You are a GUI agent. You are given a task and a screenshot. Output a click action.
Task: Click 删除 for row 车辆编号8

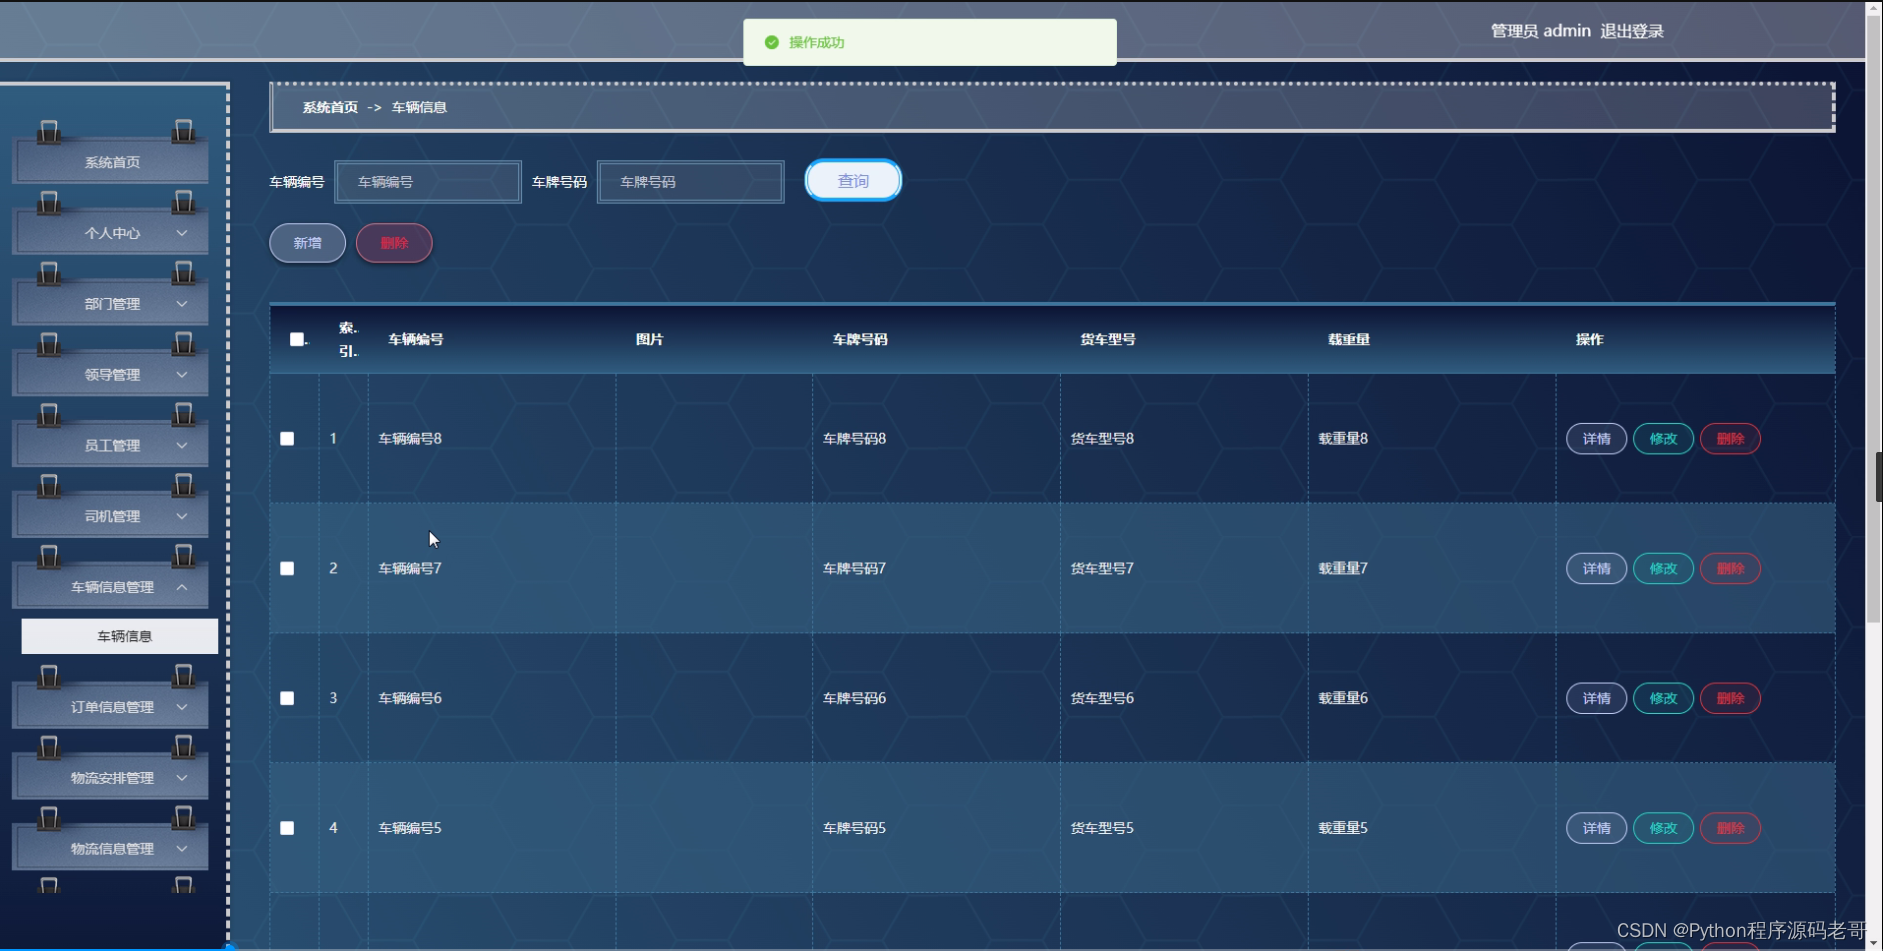1730,439
